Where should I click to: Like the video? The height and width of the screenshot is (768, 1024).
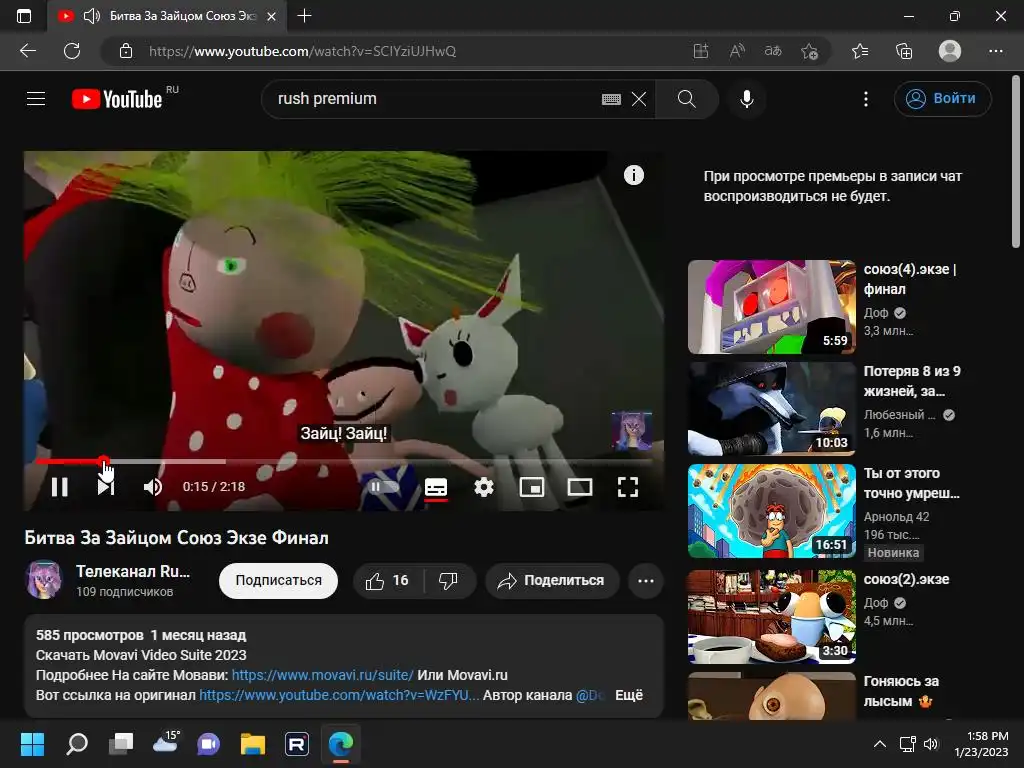pyautogui.click(x=388, y=581)
